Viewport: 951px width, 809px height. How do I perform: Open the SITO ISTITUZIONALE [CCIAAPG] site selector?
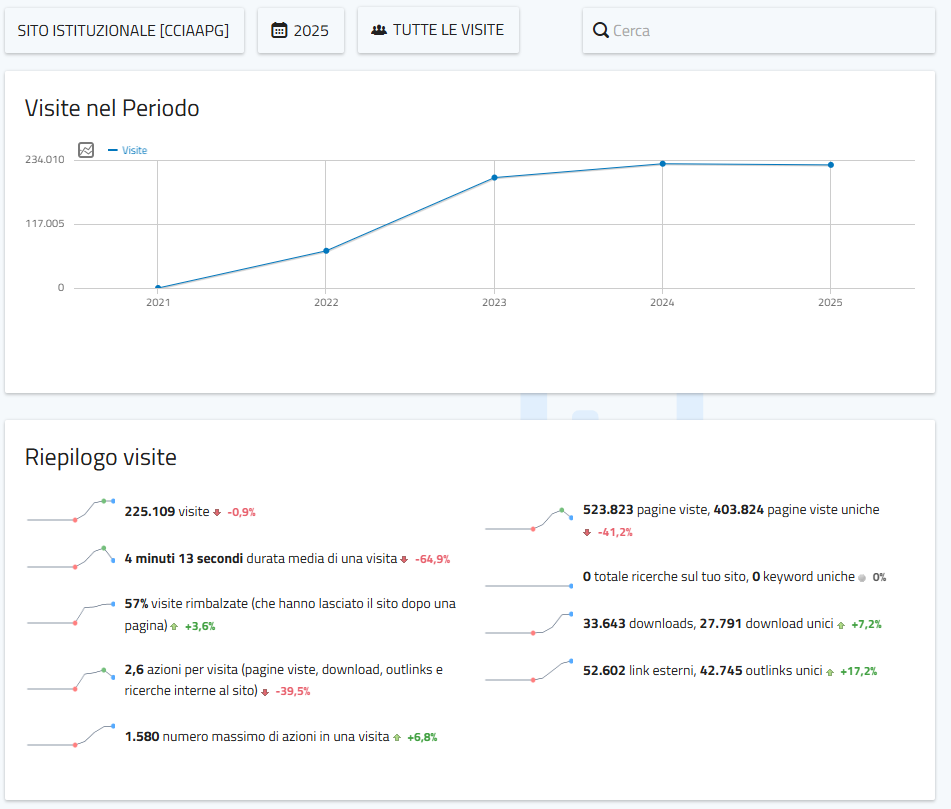tap(124, 31)
